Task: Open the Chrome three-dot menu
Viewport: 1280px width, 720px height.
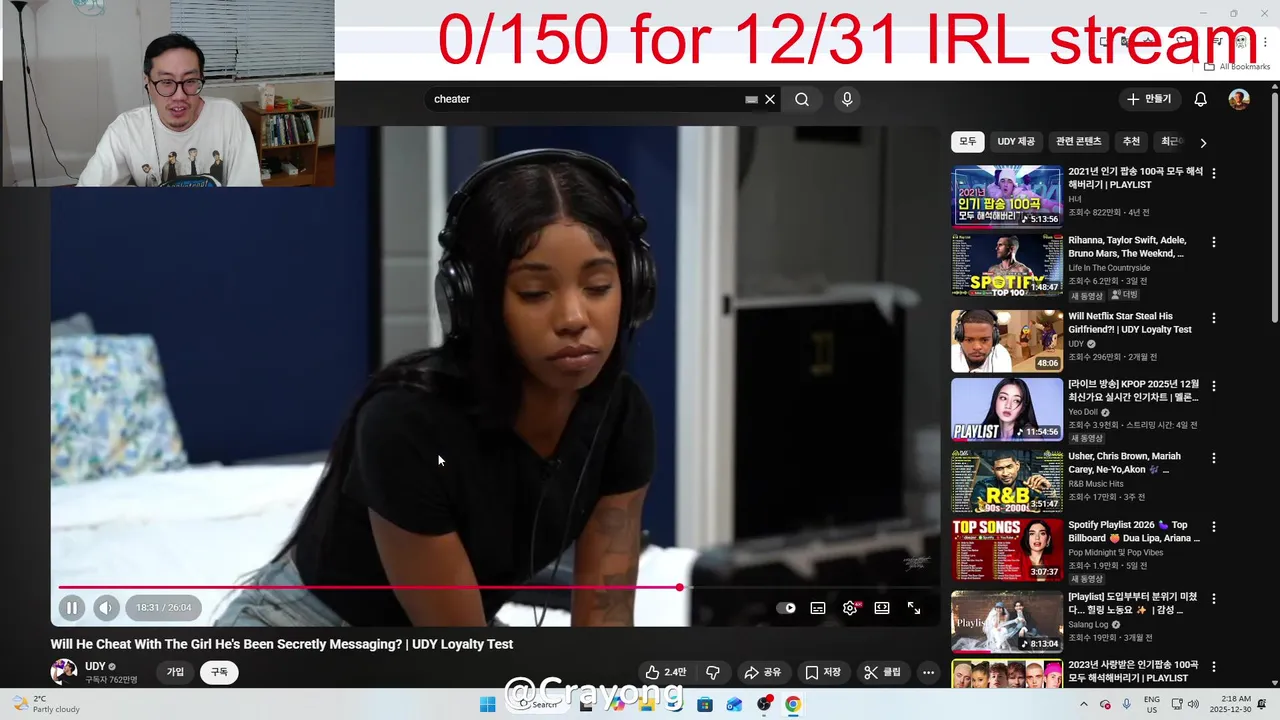Action: coord(1266,42)
